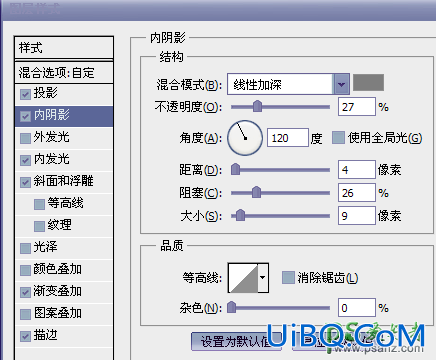Viewport: 436px width, 360px height.
Task: Enable the 等高线 sub-option checkbox
Action: 39,204
